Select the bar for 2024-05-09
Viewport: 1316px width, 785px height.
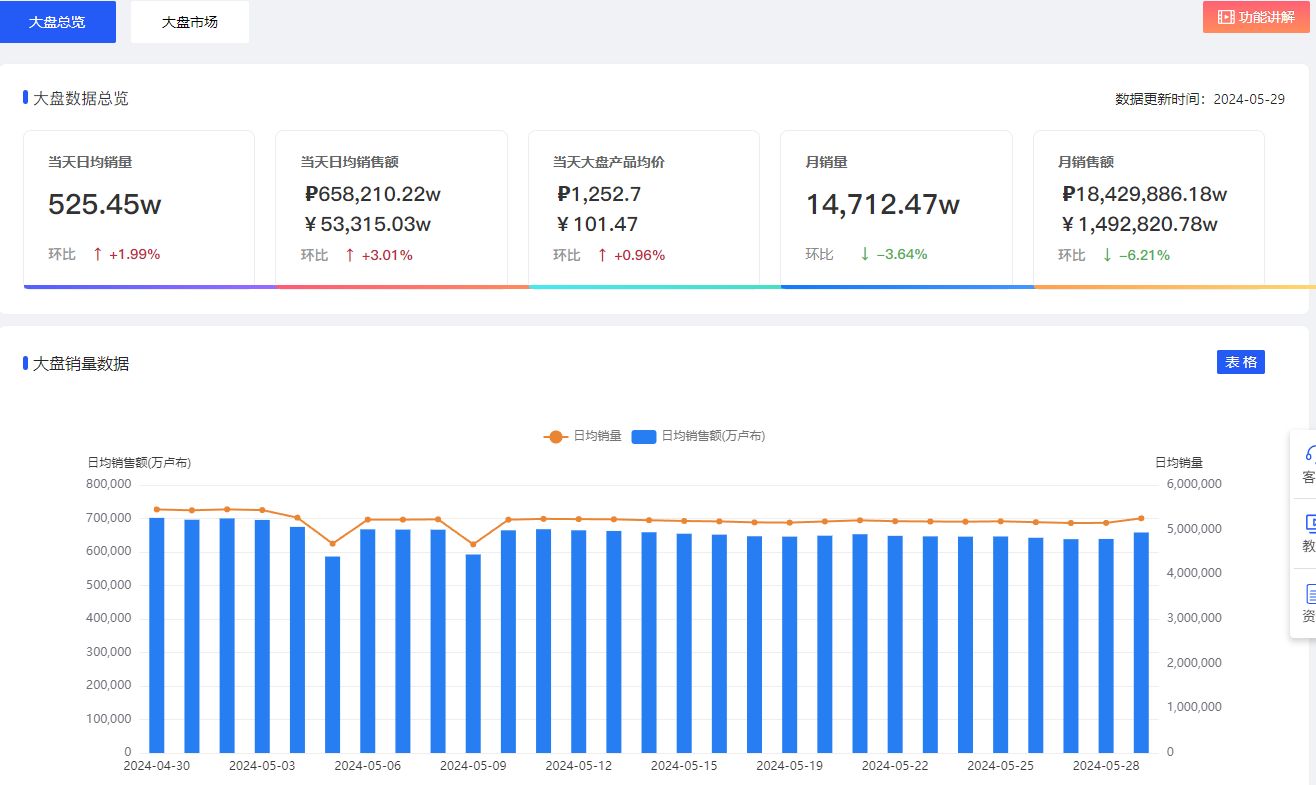pyautogui.click(x=473, y=653)
